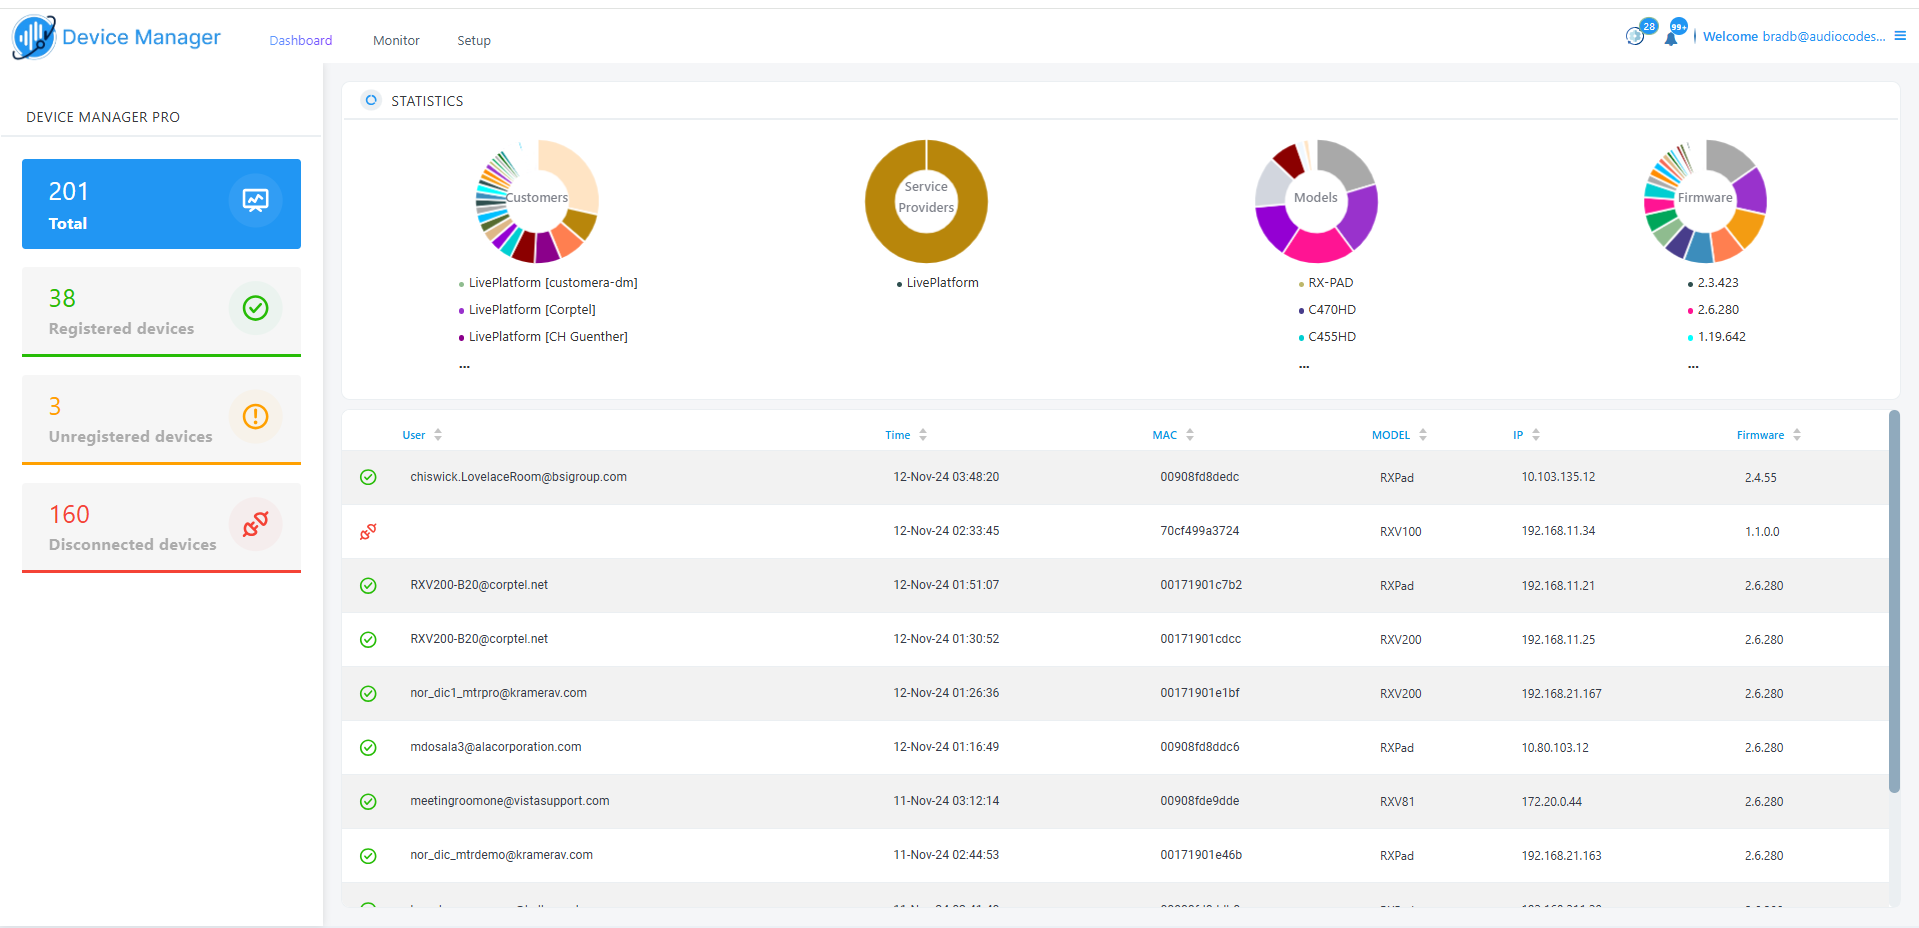Click IP address 172.20.0.44

[1551, 801]
